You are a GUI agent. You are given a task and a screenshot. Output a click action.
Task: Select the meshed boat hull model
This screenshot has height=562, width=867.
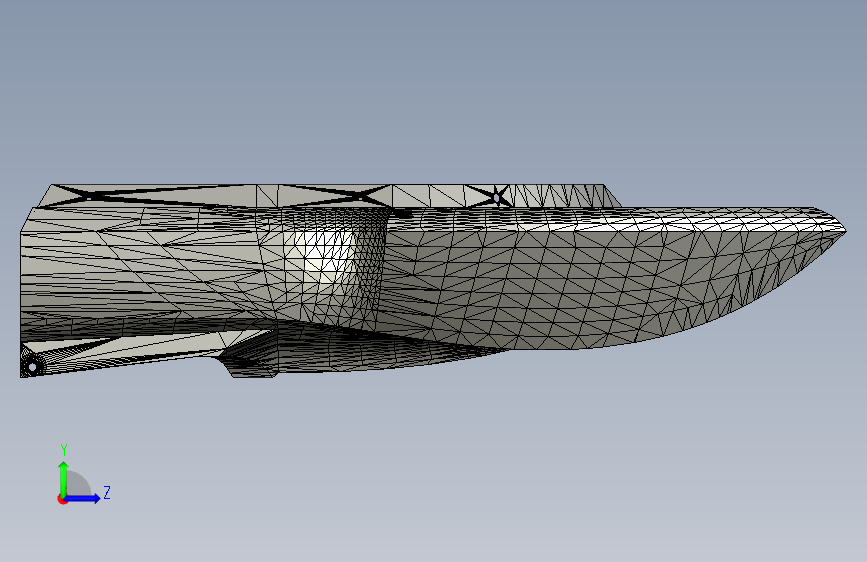(x=433, y=281)
